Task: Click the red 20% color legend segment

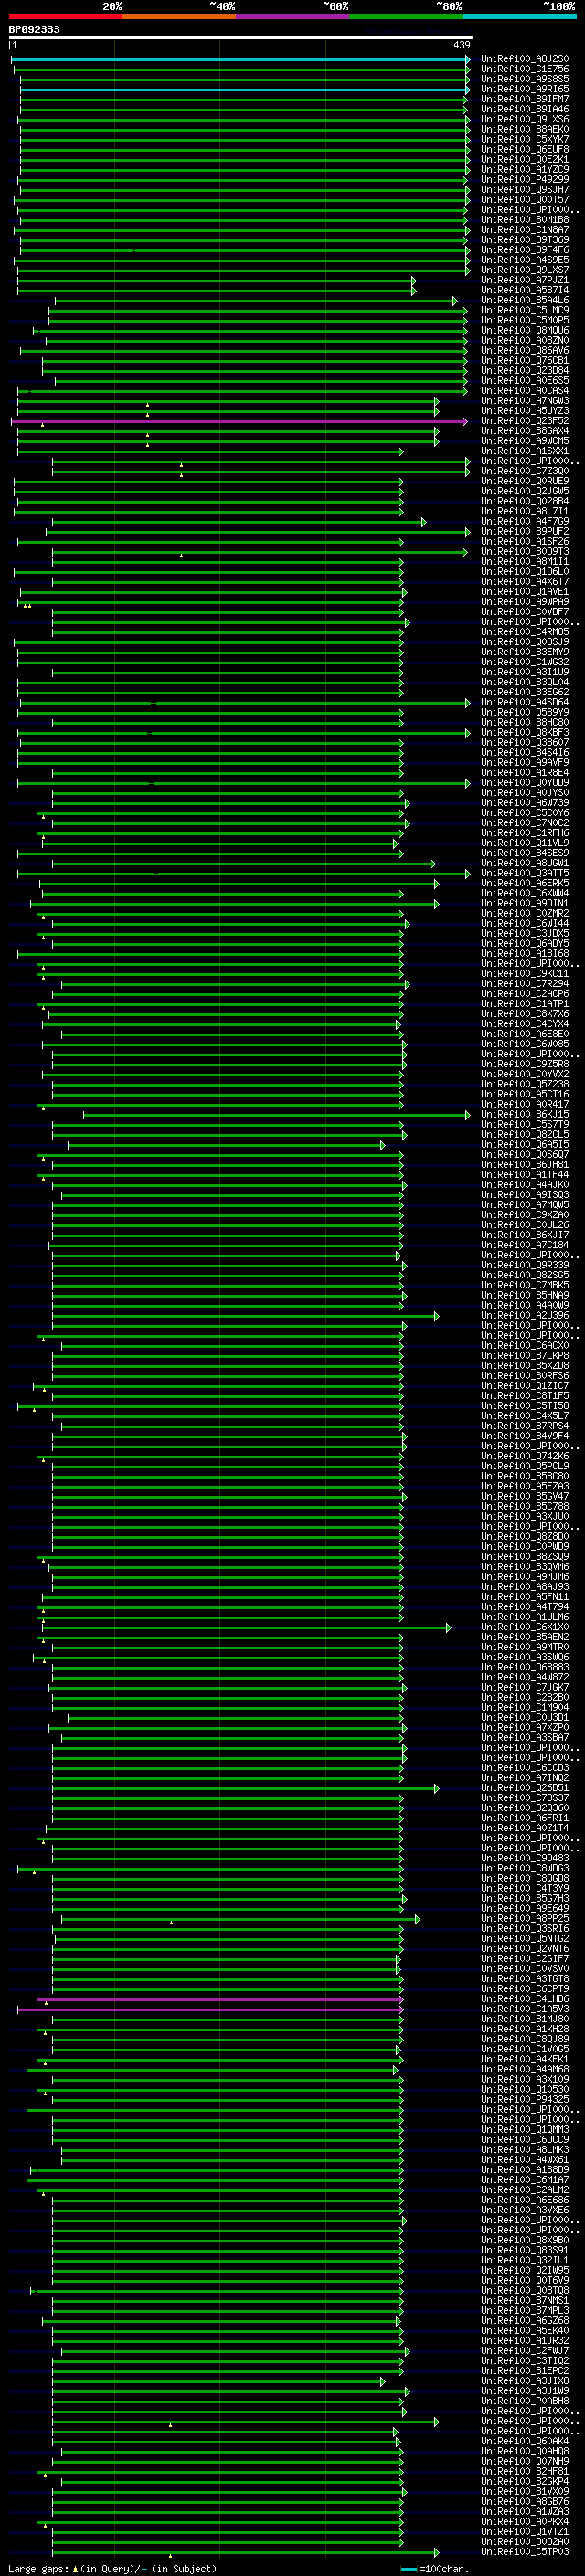Action: pyautogui.click(x=65, y=16)
